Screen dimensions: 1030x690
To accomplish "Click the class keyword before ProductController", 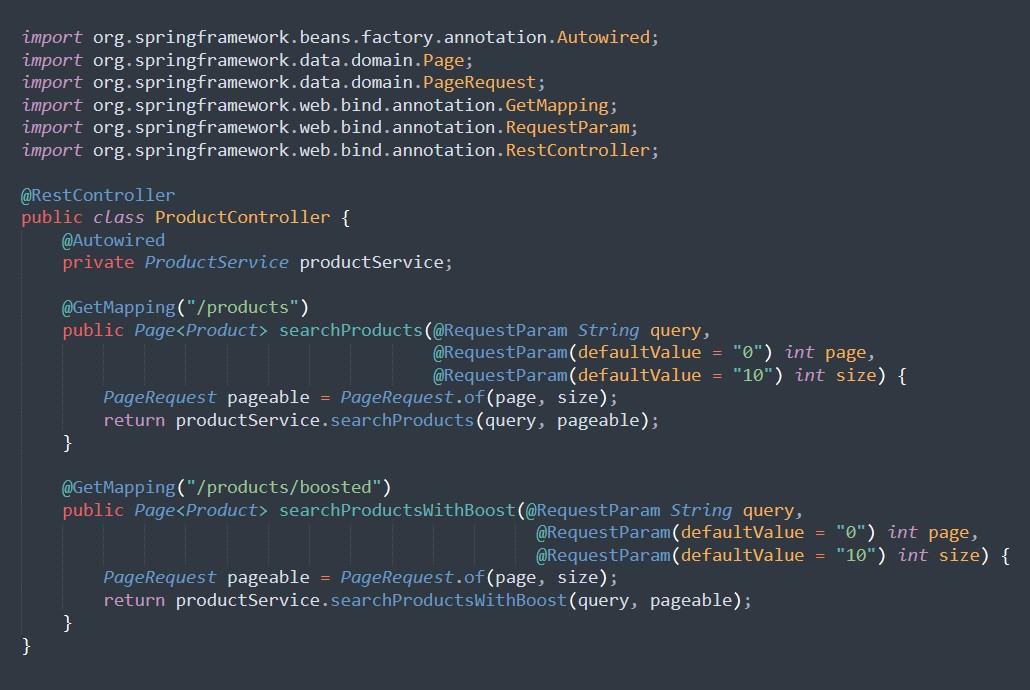I will (x=118, y=217).
